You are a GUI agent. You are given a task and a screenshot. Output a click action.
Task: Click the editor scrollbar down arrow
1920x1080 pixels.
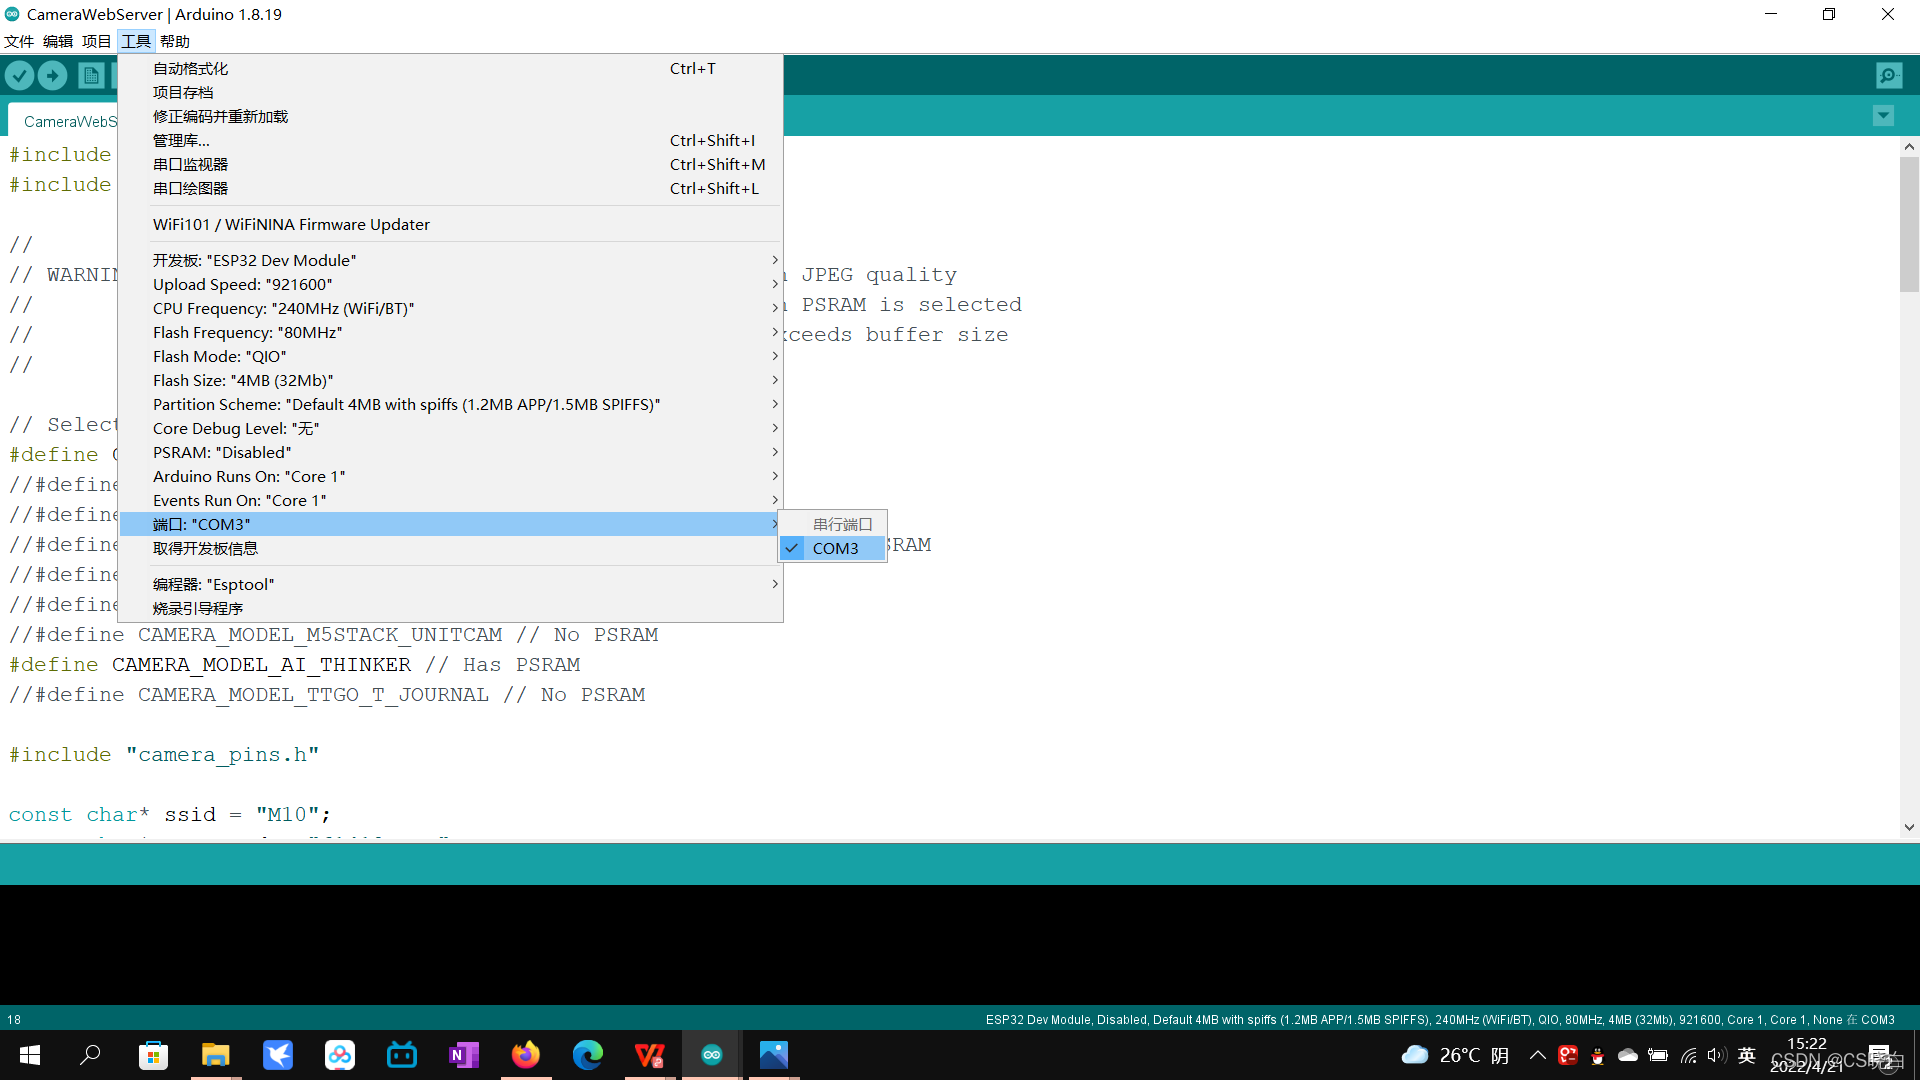click(x=1909, y=827)
